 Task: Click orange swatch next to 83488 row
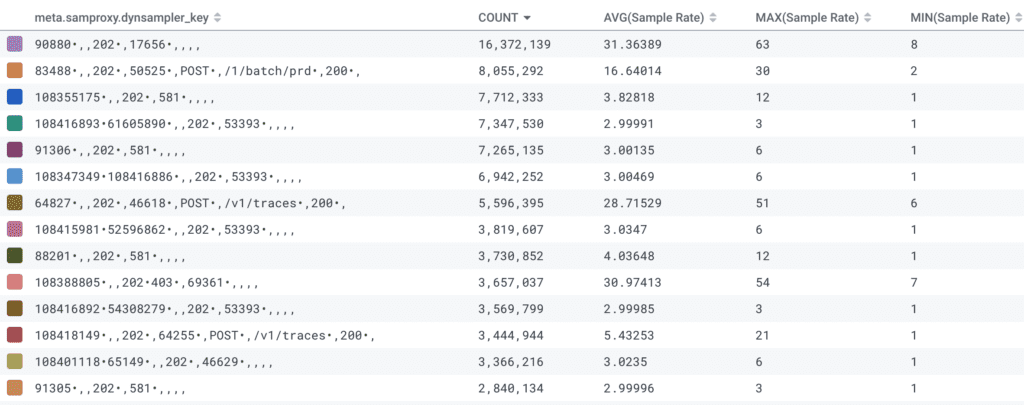pyautogui.click(x=15, y=71)
